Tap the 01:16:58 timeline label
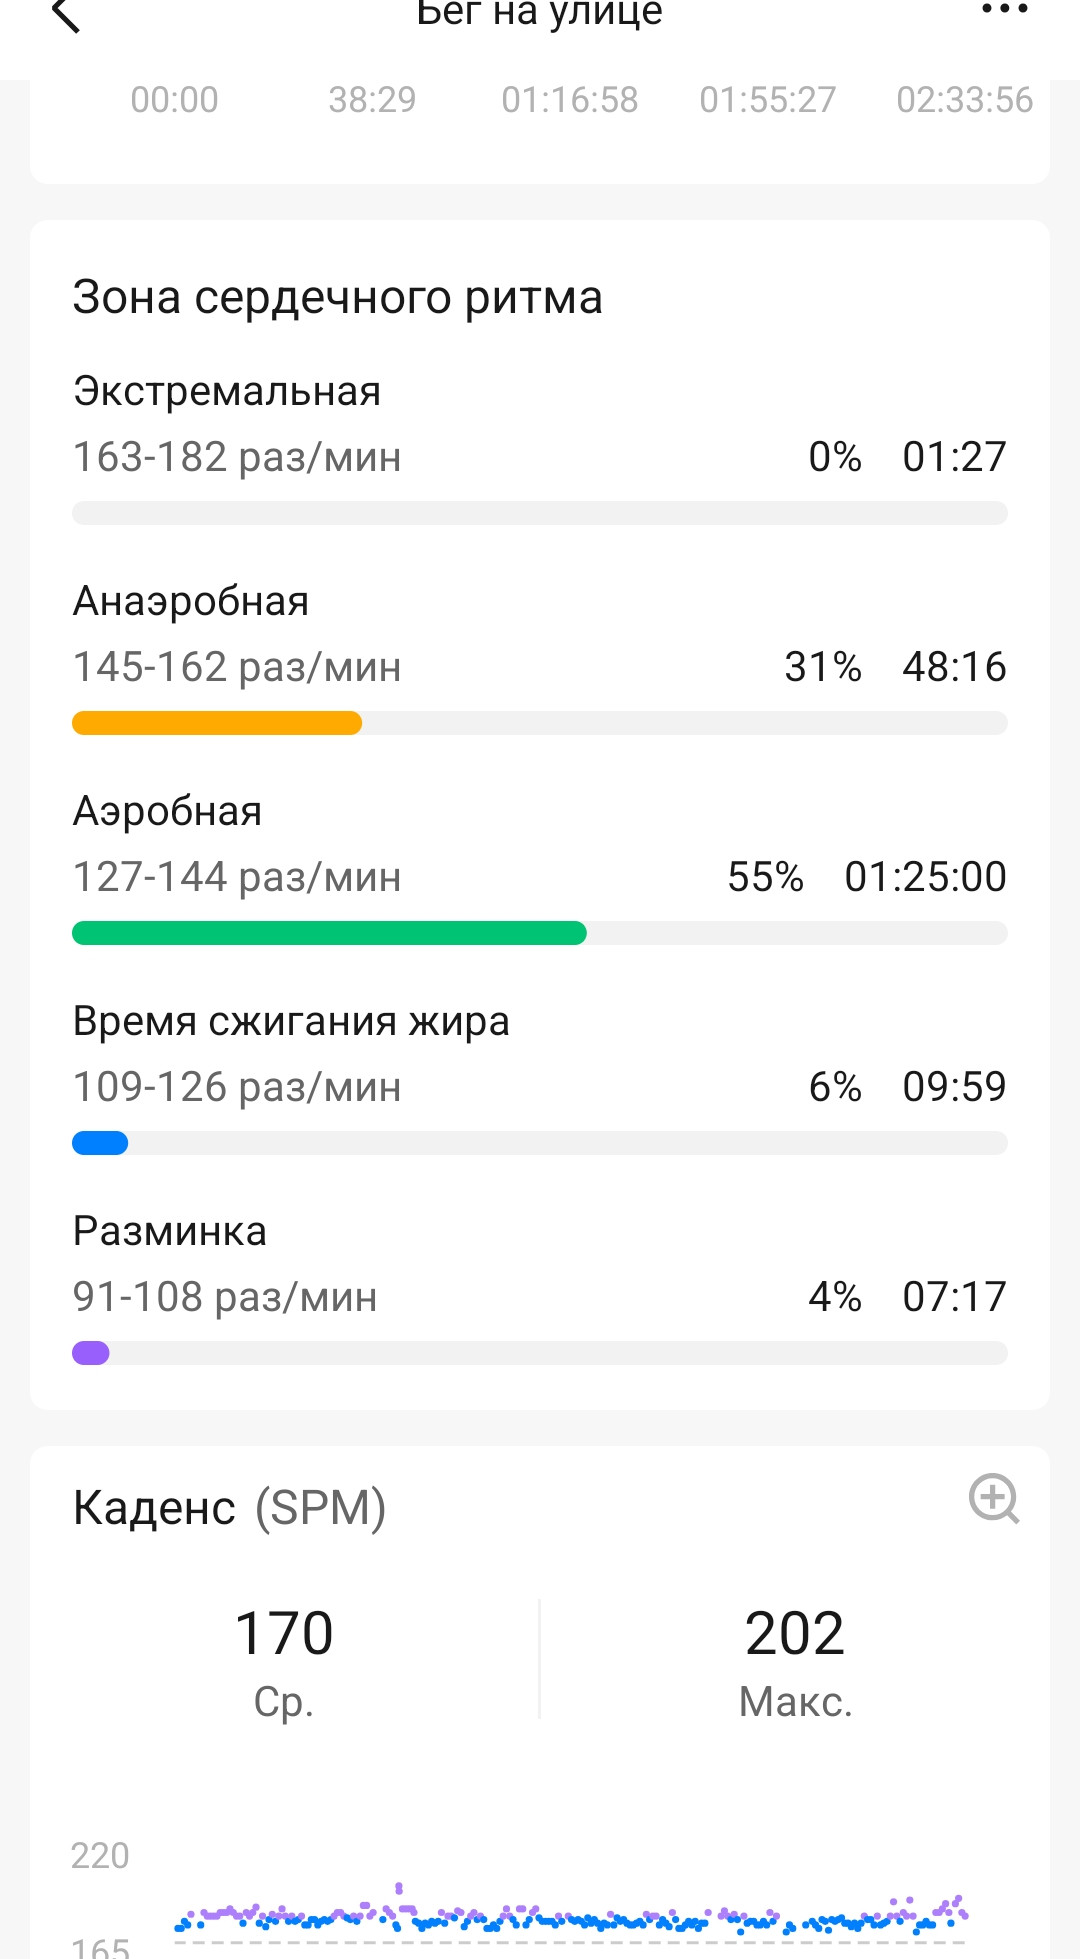Image resolution: width=1080 pixels, height=1959 pixels. (570, 100)
